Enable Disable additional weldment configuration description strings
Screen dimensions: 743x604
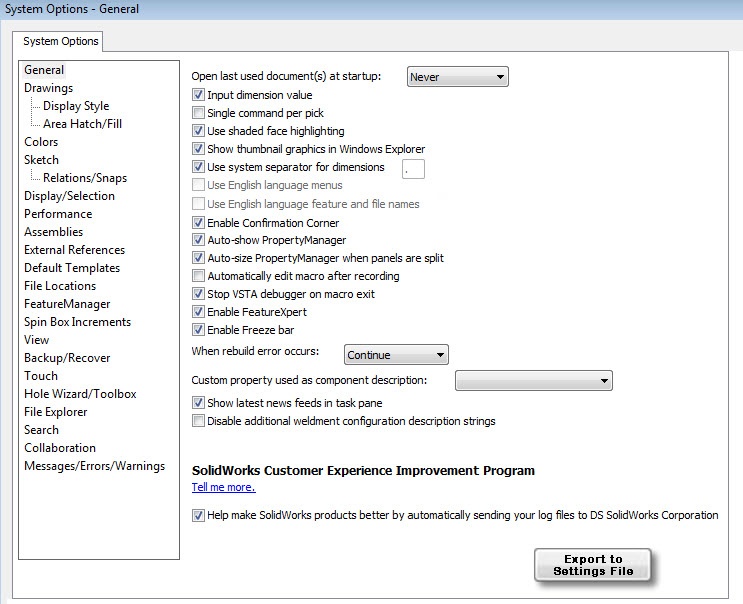pos(198,421)
